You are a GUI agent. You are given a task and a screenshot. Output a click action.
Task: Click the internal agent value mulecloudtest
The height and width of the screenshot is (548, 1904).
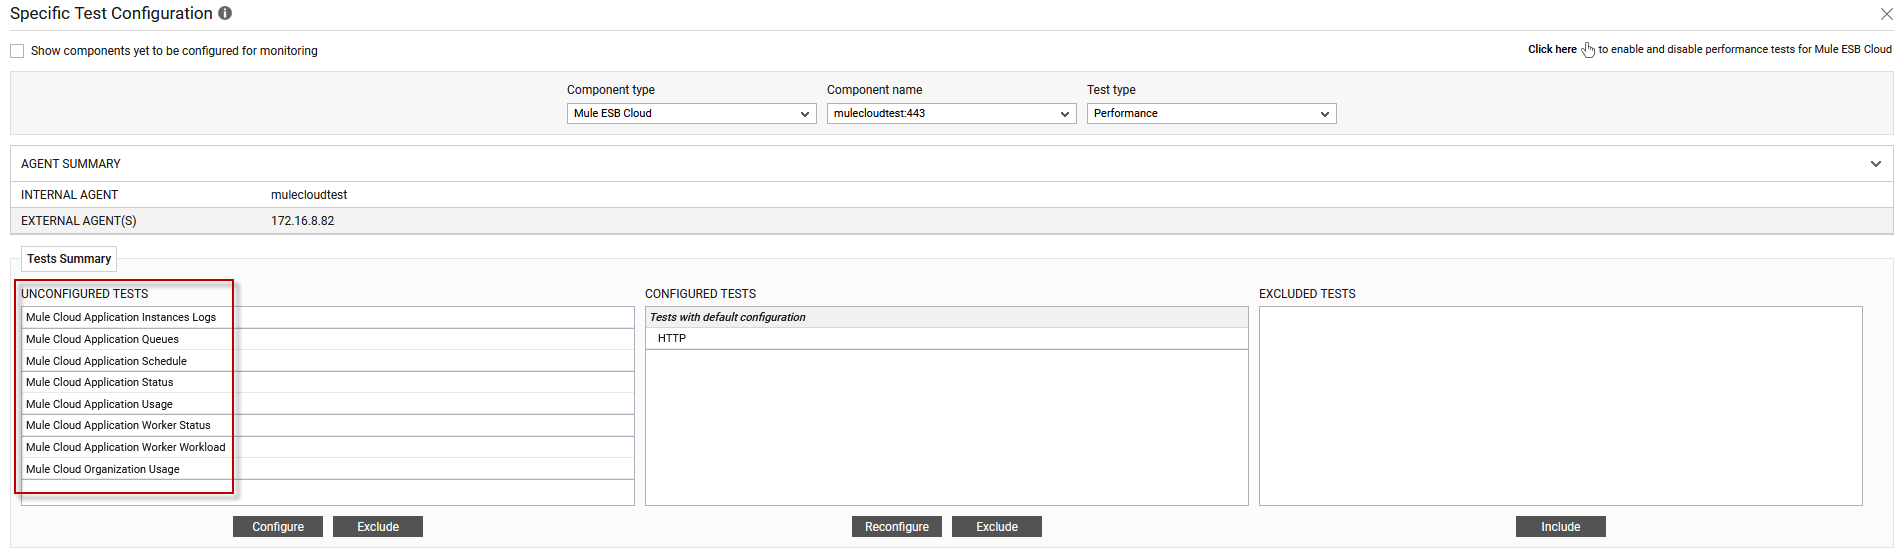coord(309,195)
